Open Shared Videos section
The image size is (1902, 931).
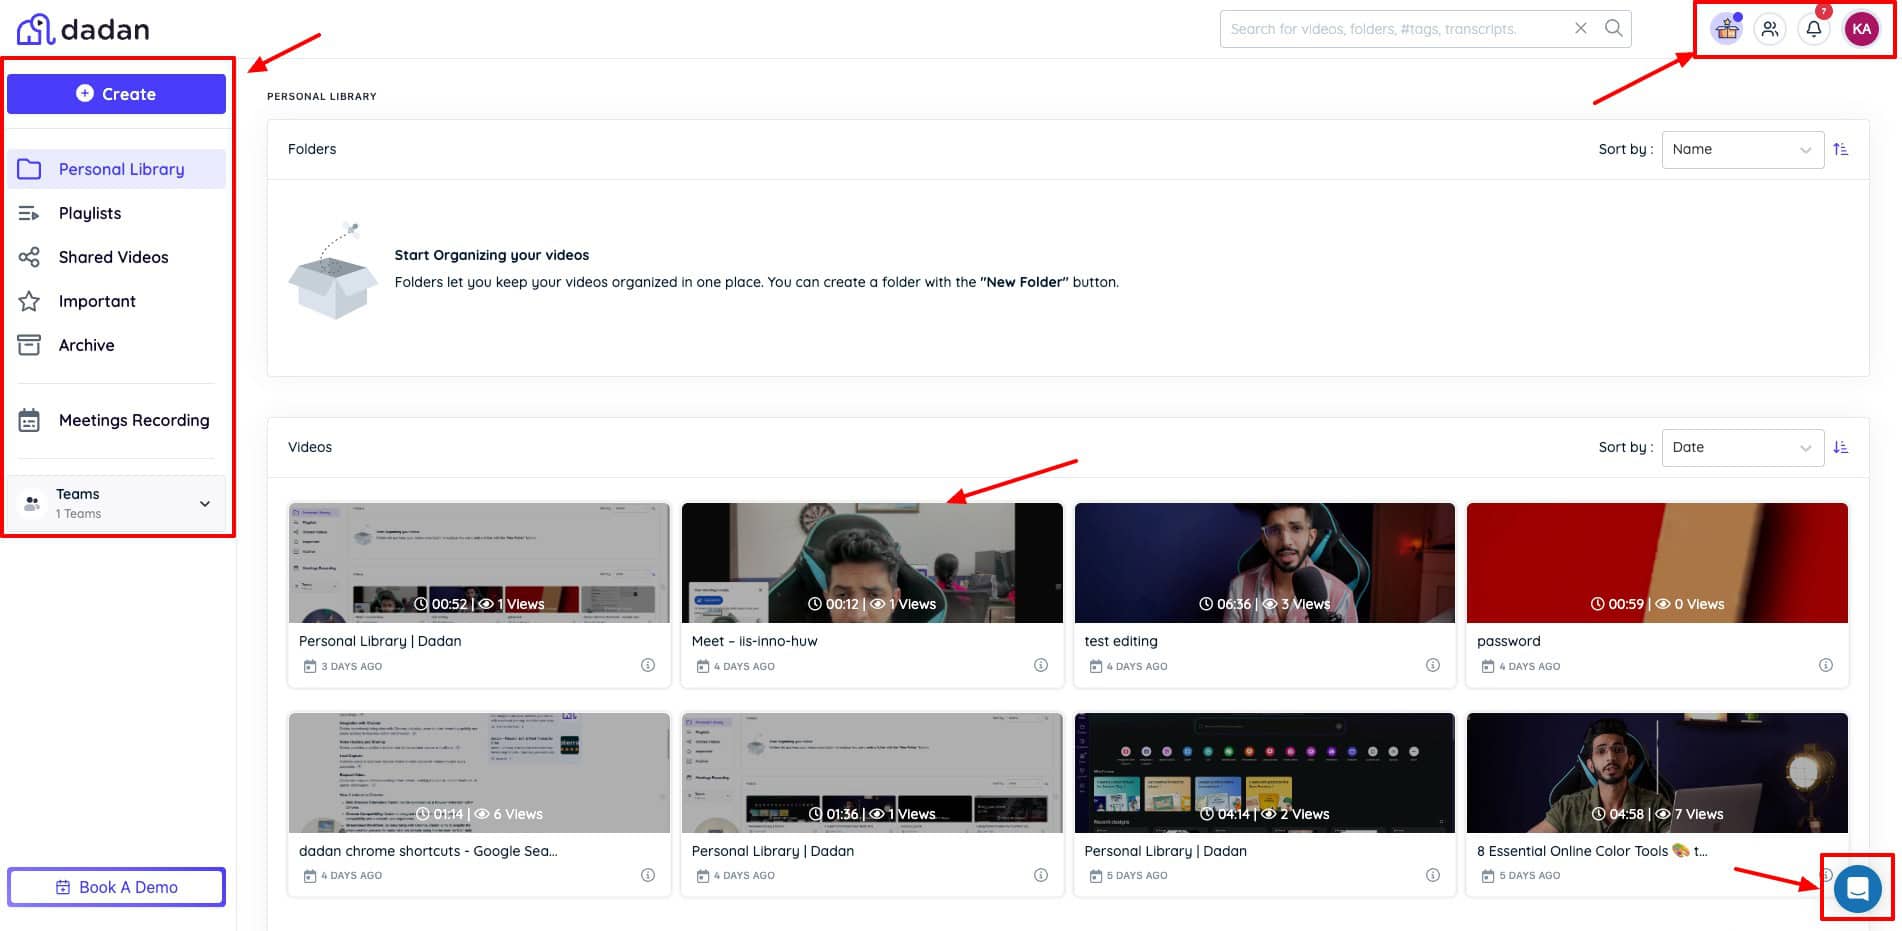(x=113, y=257)
